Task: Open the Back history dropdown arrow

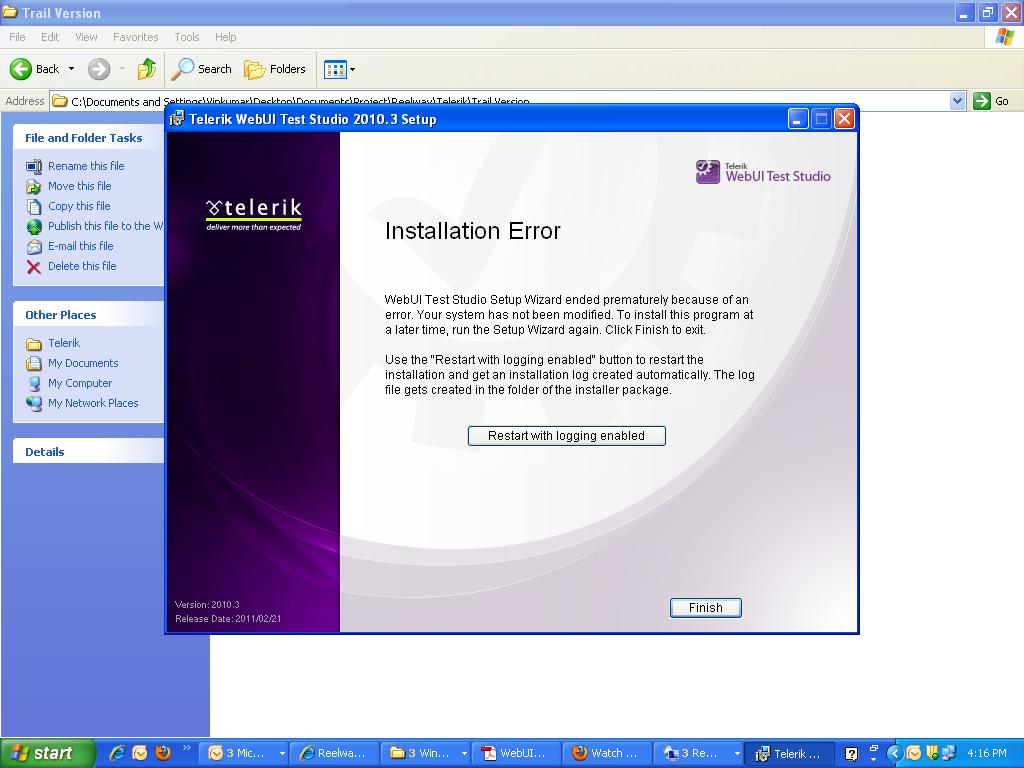Action: (71, 69)
